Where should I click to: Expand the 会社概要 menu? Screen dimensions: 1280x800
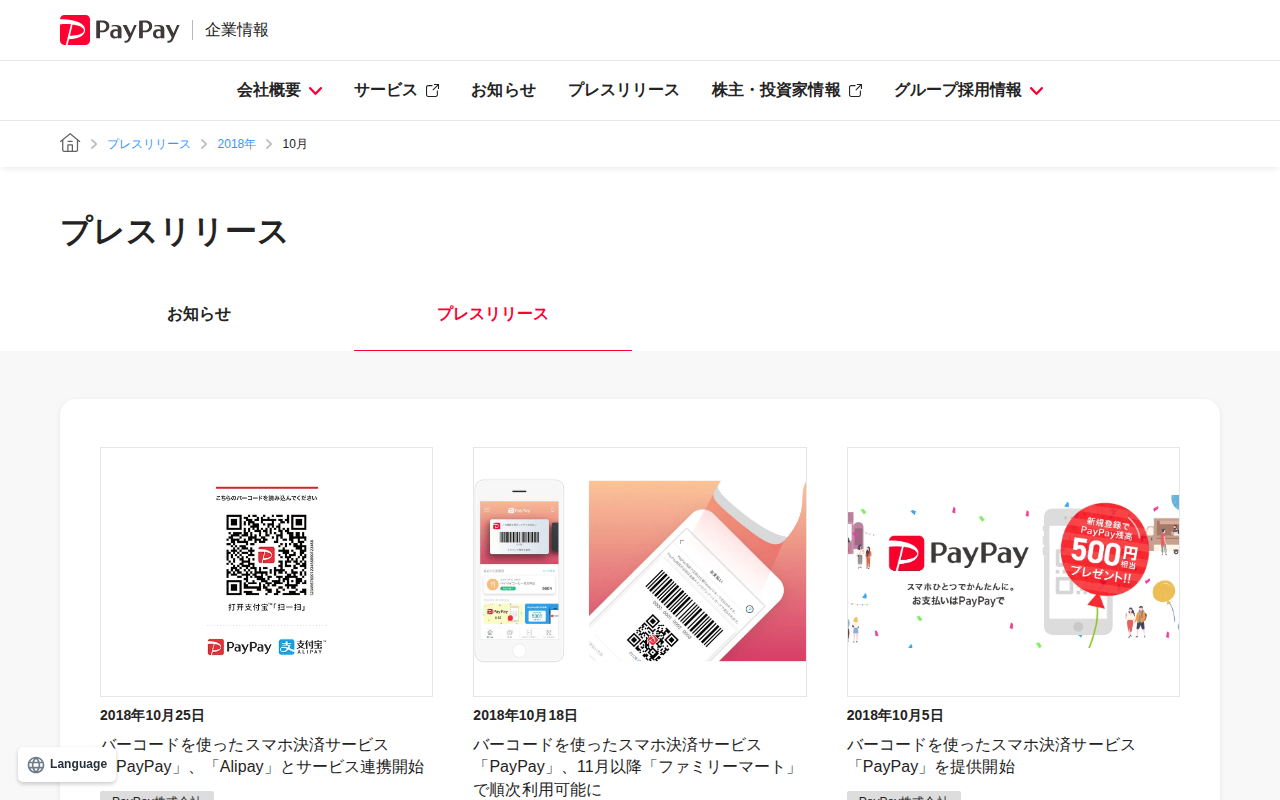click(x=279, y=90)
